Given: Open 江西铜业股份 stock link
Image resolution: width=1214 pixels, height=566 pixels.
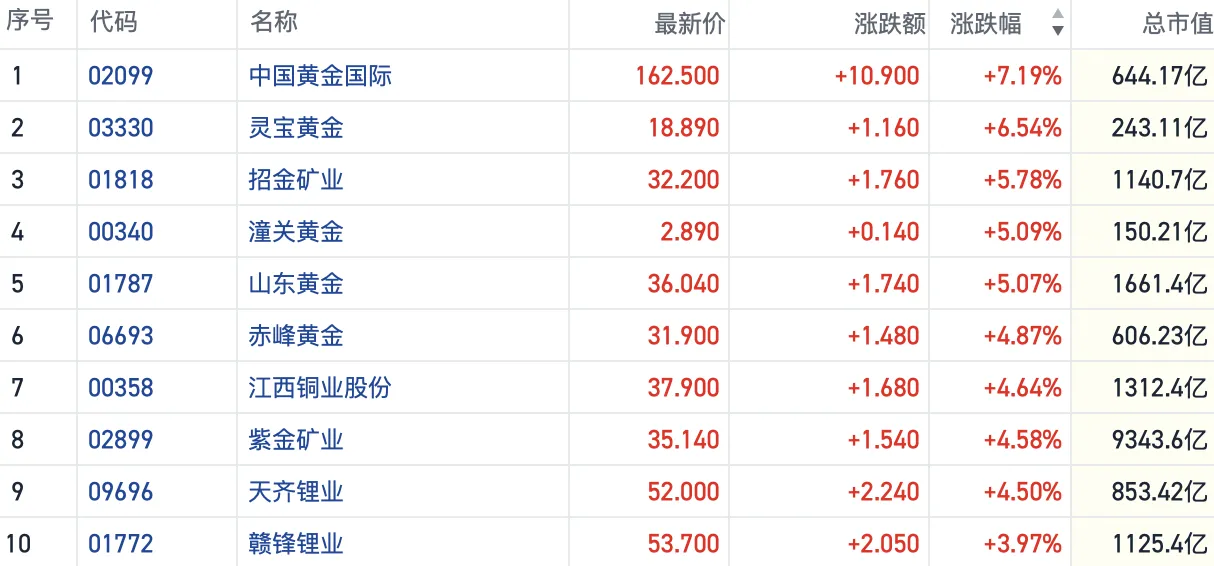Looking at the screenshot, I should pyautogui.click(x=320, y=388).
